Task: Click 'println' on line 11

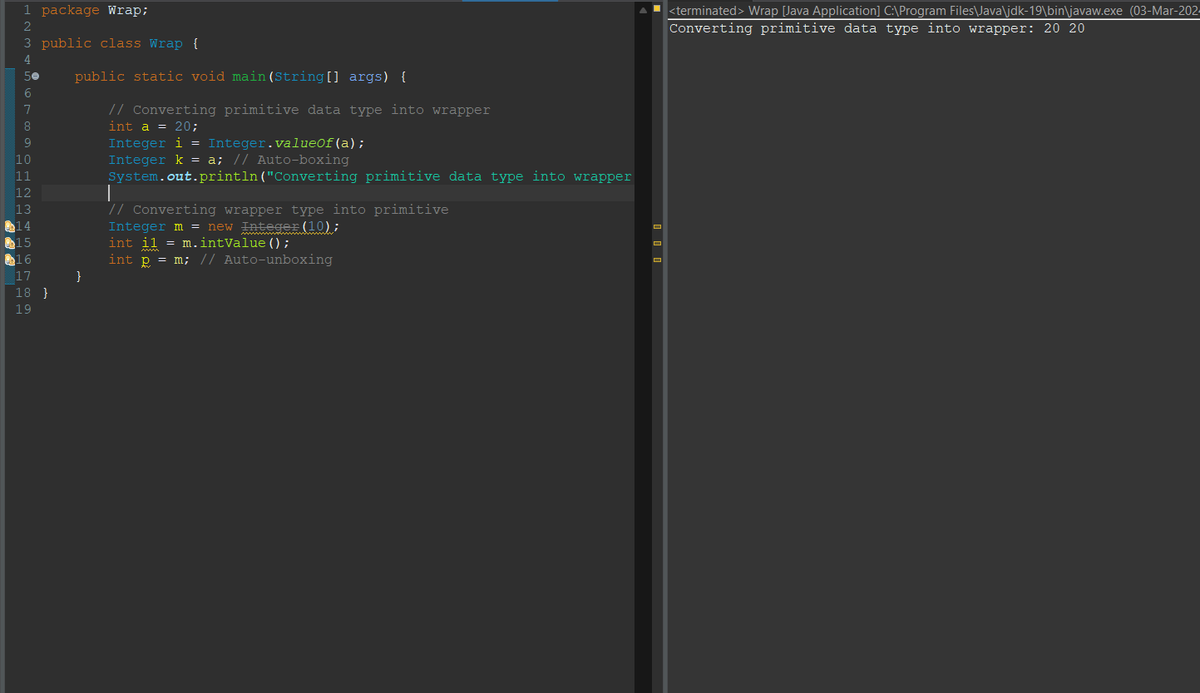Action: 229,177
